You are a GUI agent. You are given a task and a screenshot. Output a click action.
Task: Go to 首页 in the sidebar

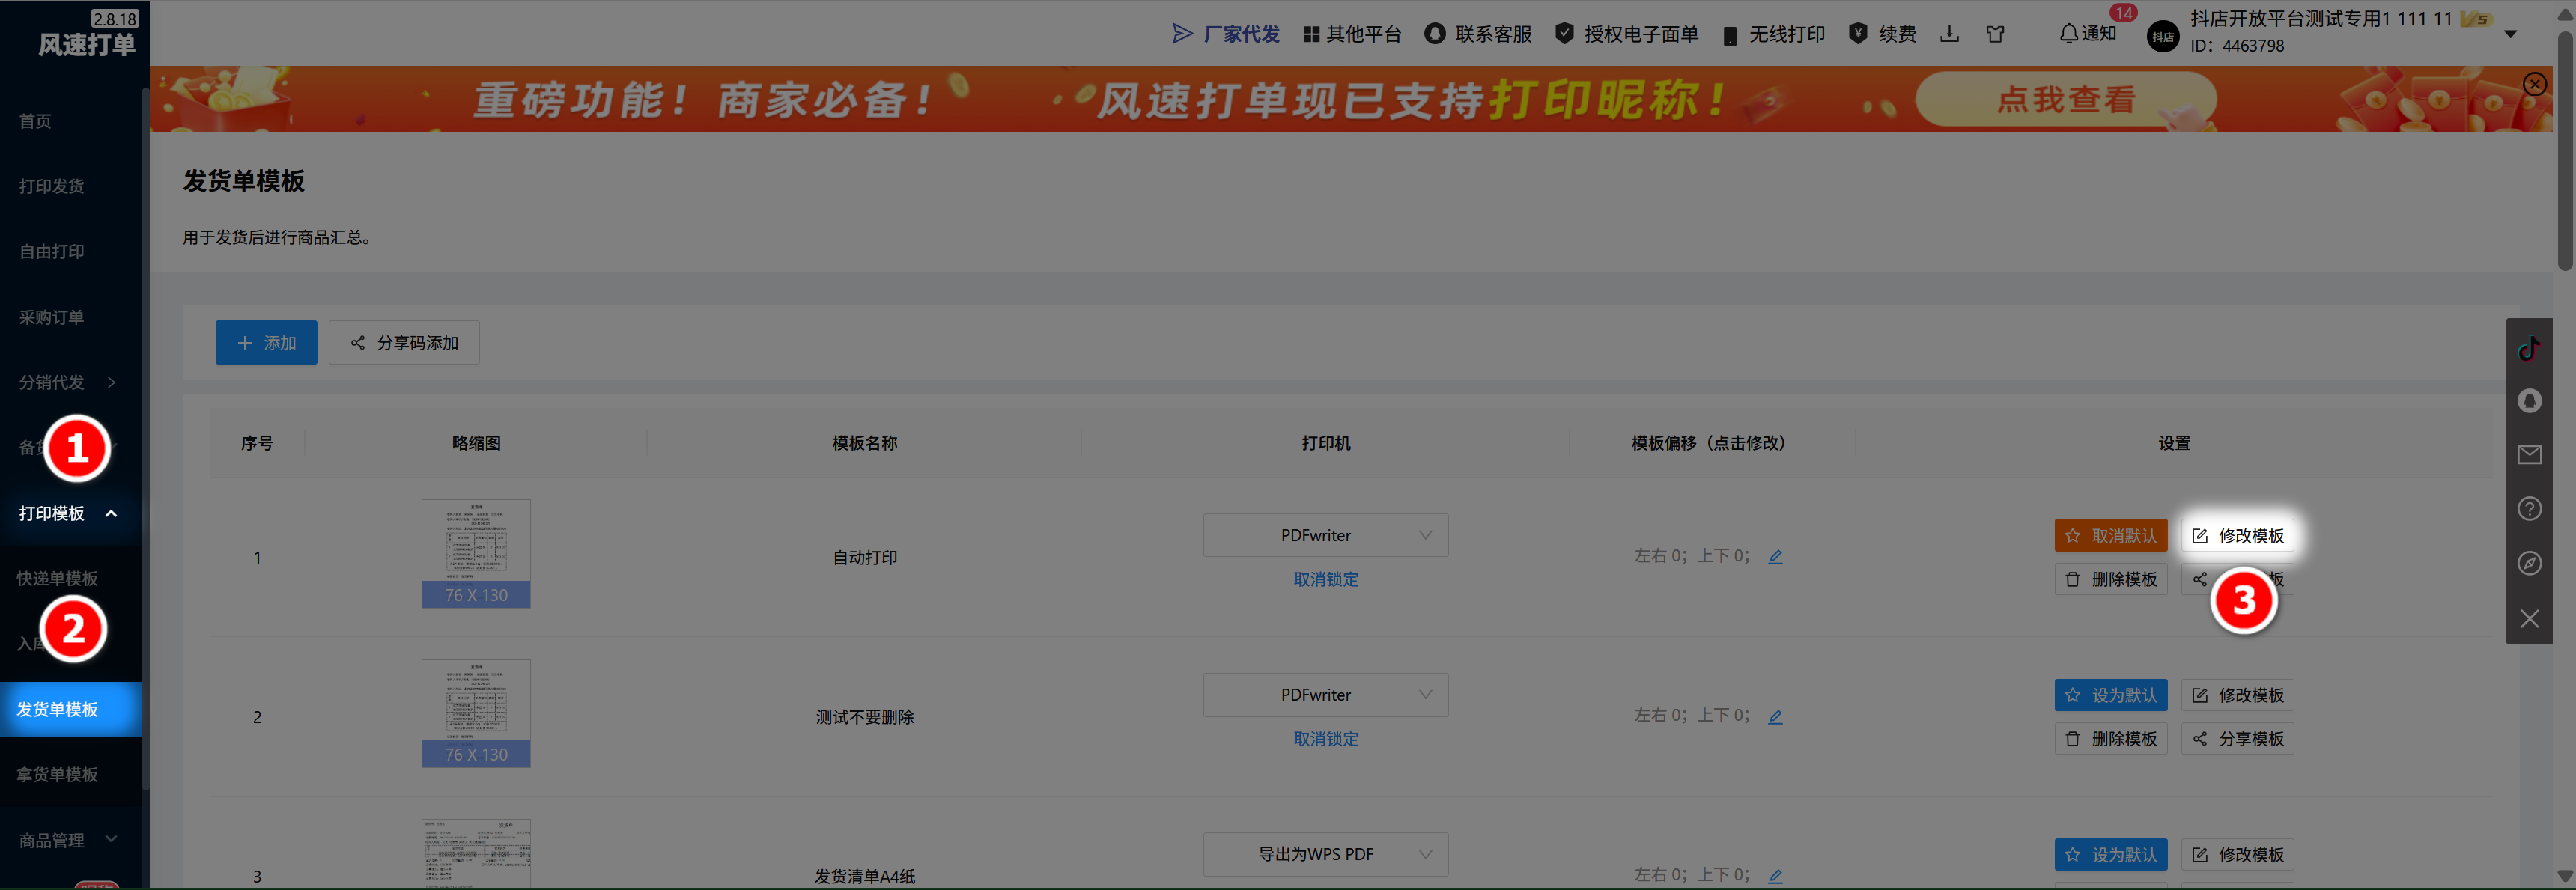36,121
